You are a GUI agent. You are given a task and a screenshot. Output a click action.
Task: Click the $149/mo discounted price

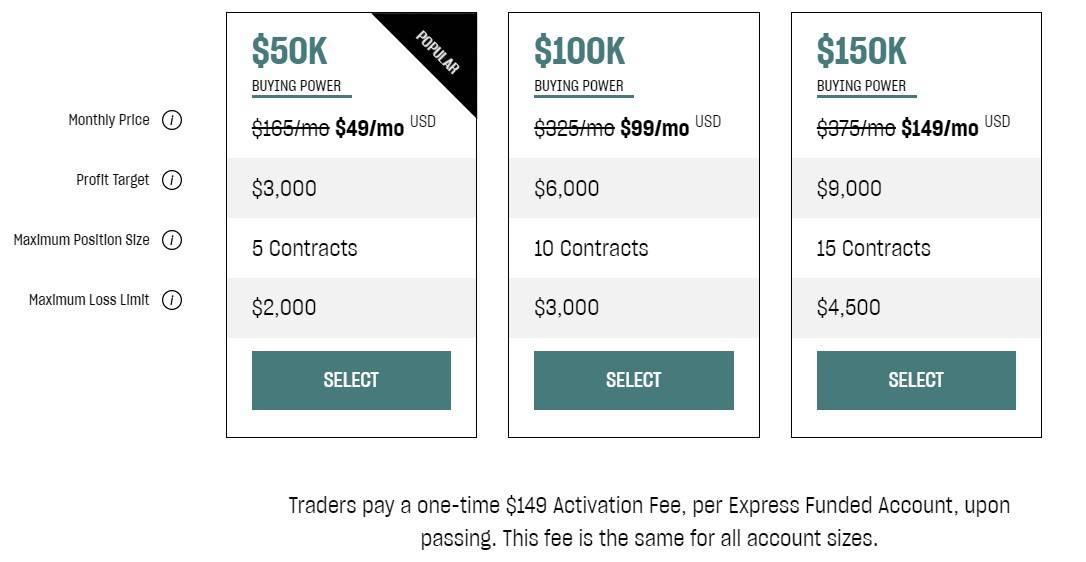pos(939,129)
